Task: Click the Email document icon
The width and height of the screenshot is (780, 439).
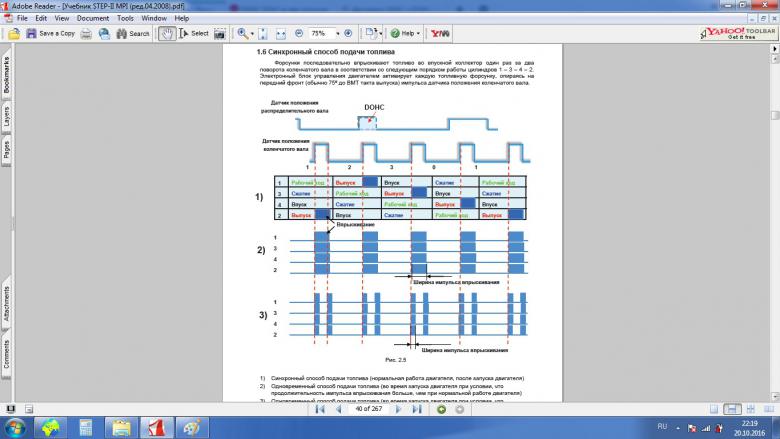Action: click(x=104, y=33)
